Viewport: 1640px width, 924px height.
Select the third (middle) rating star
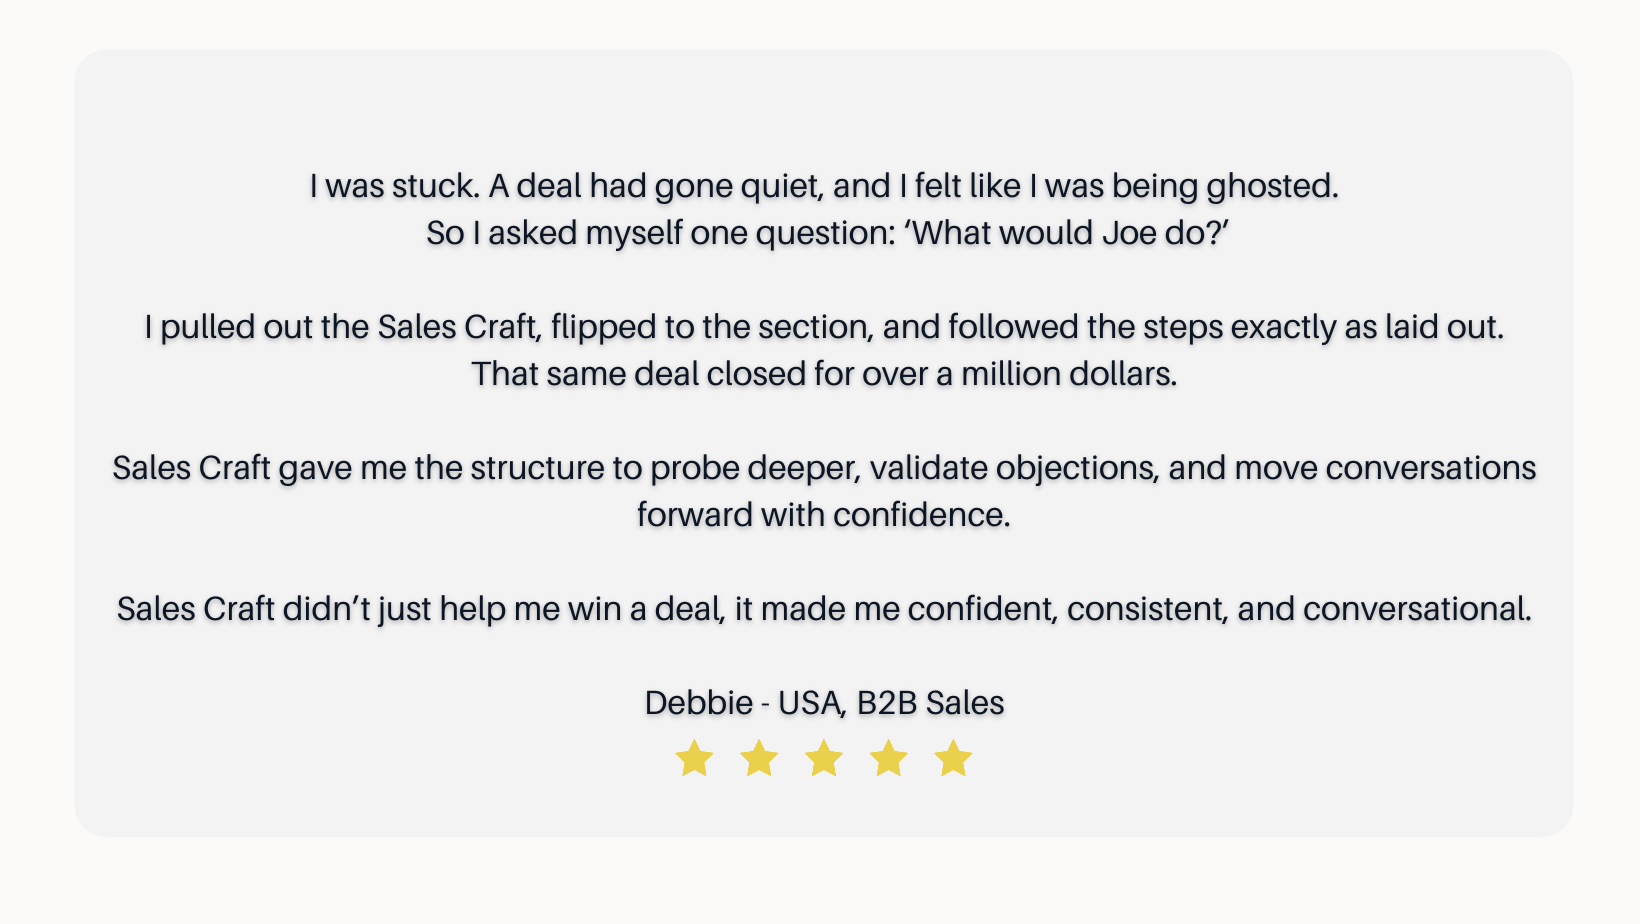824,759
